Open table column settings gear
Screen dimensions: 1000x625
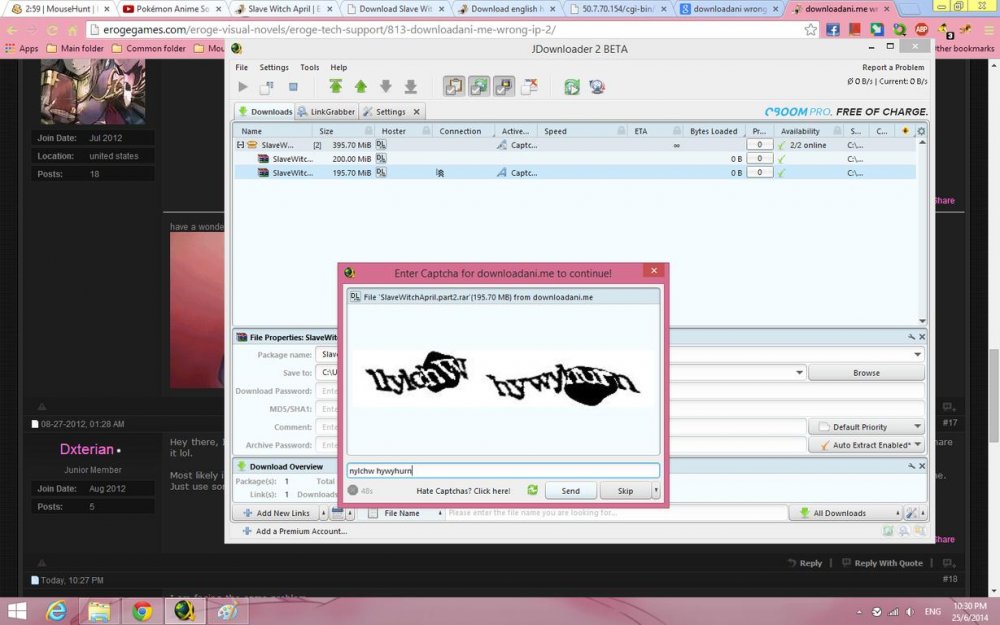921,131
